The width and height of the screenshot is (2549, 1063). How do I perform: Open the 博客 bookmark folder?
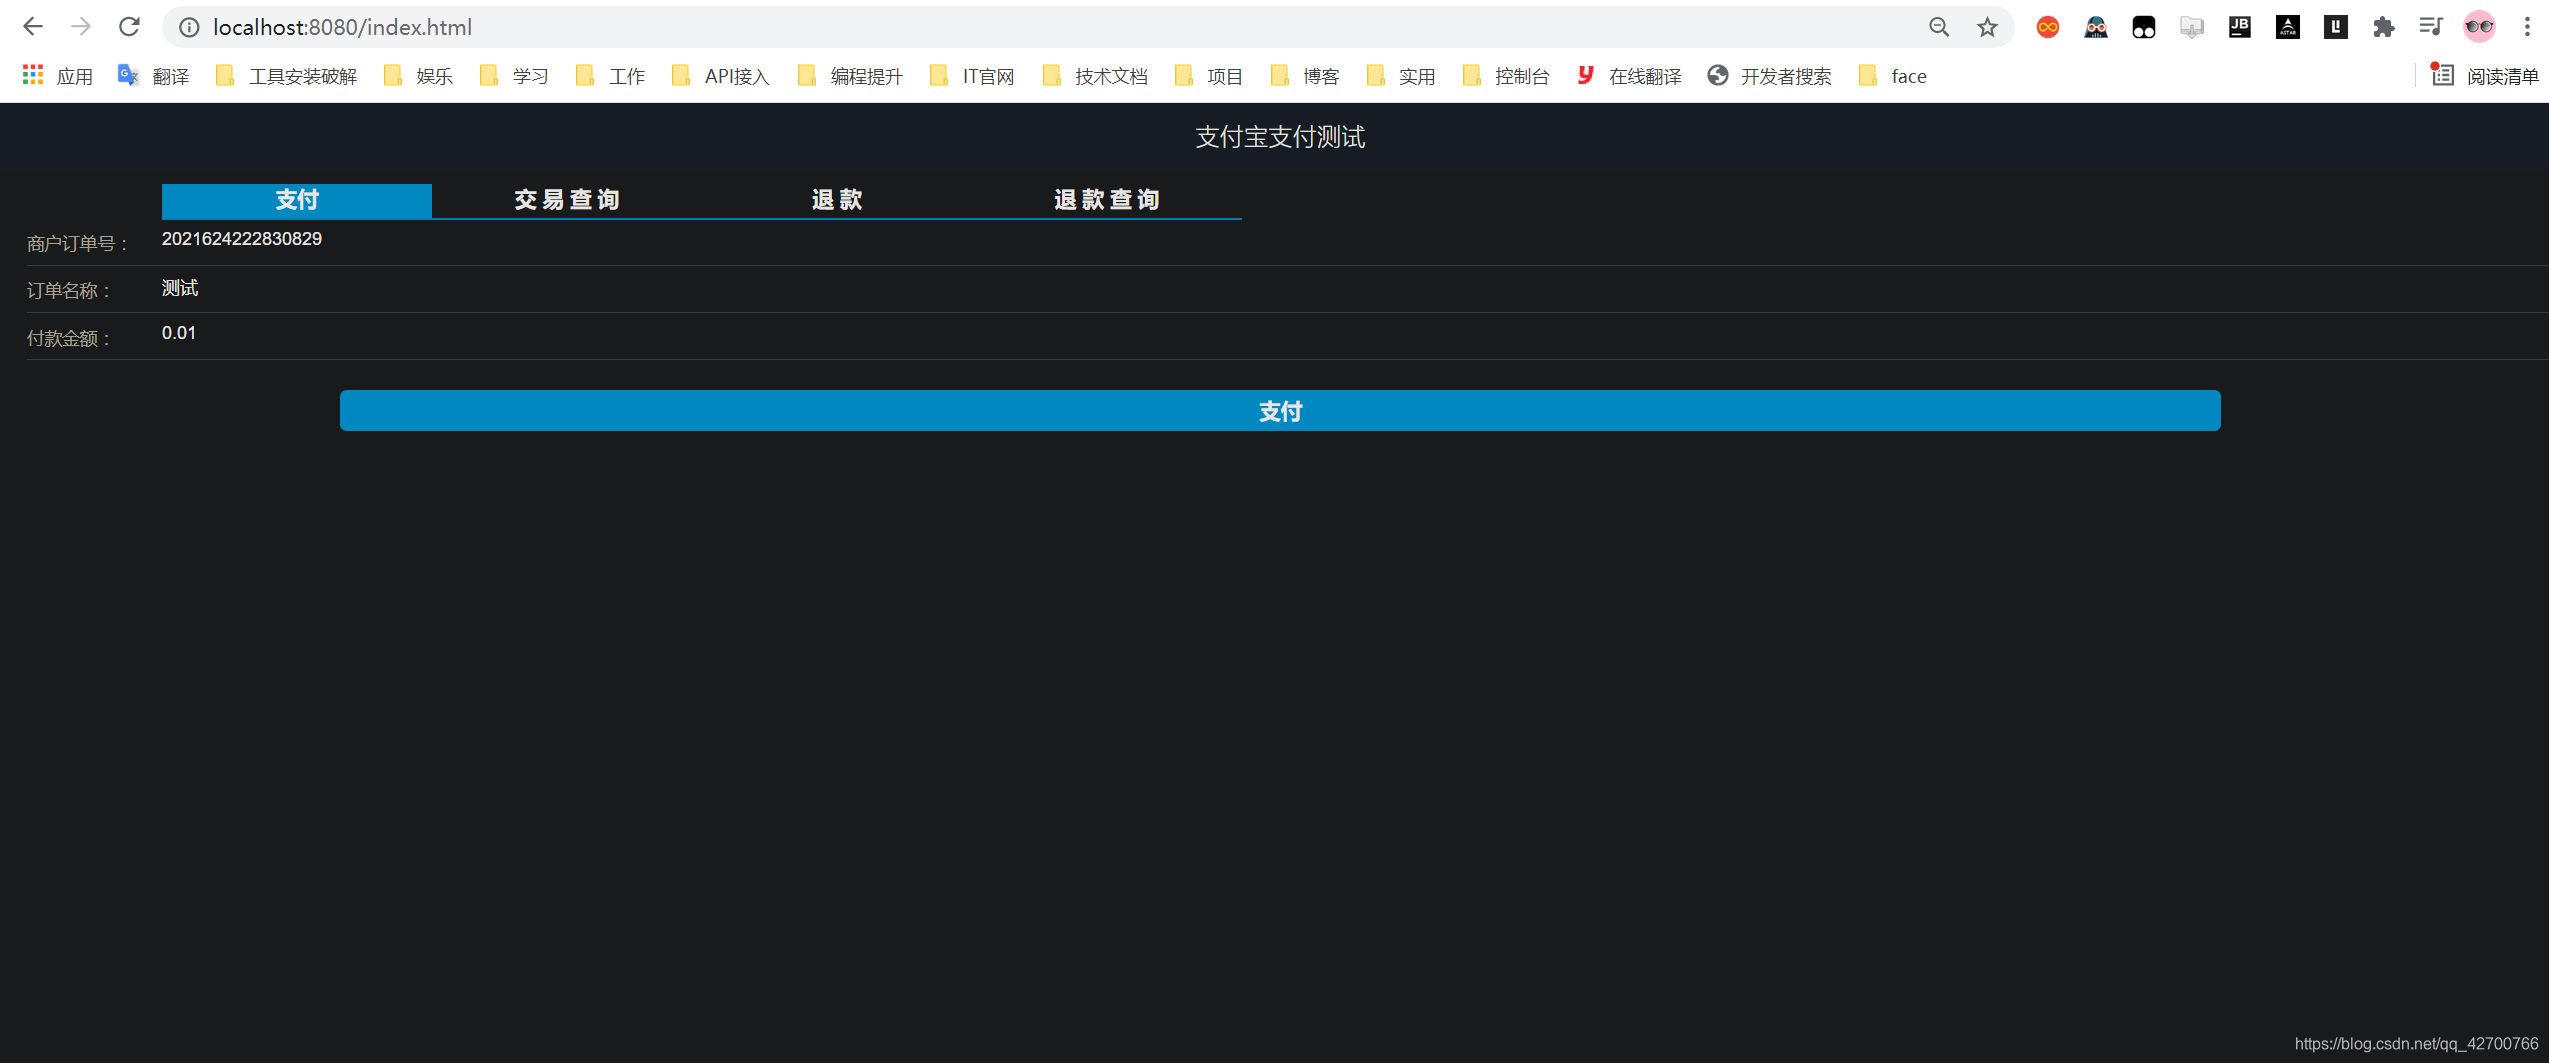tap(1304, 76)
